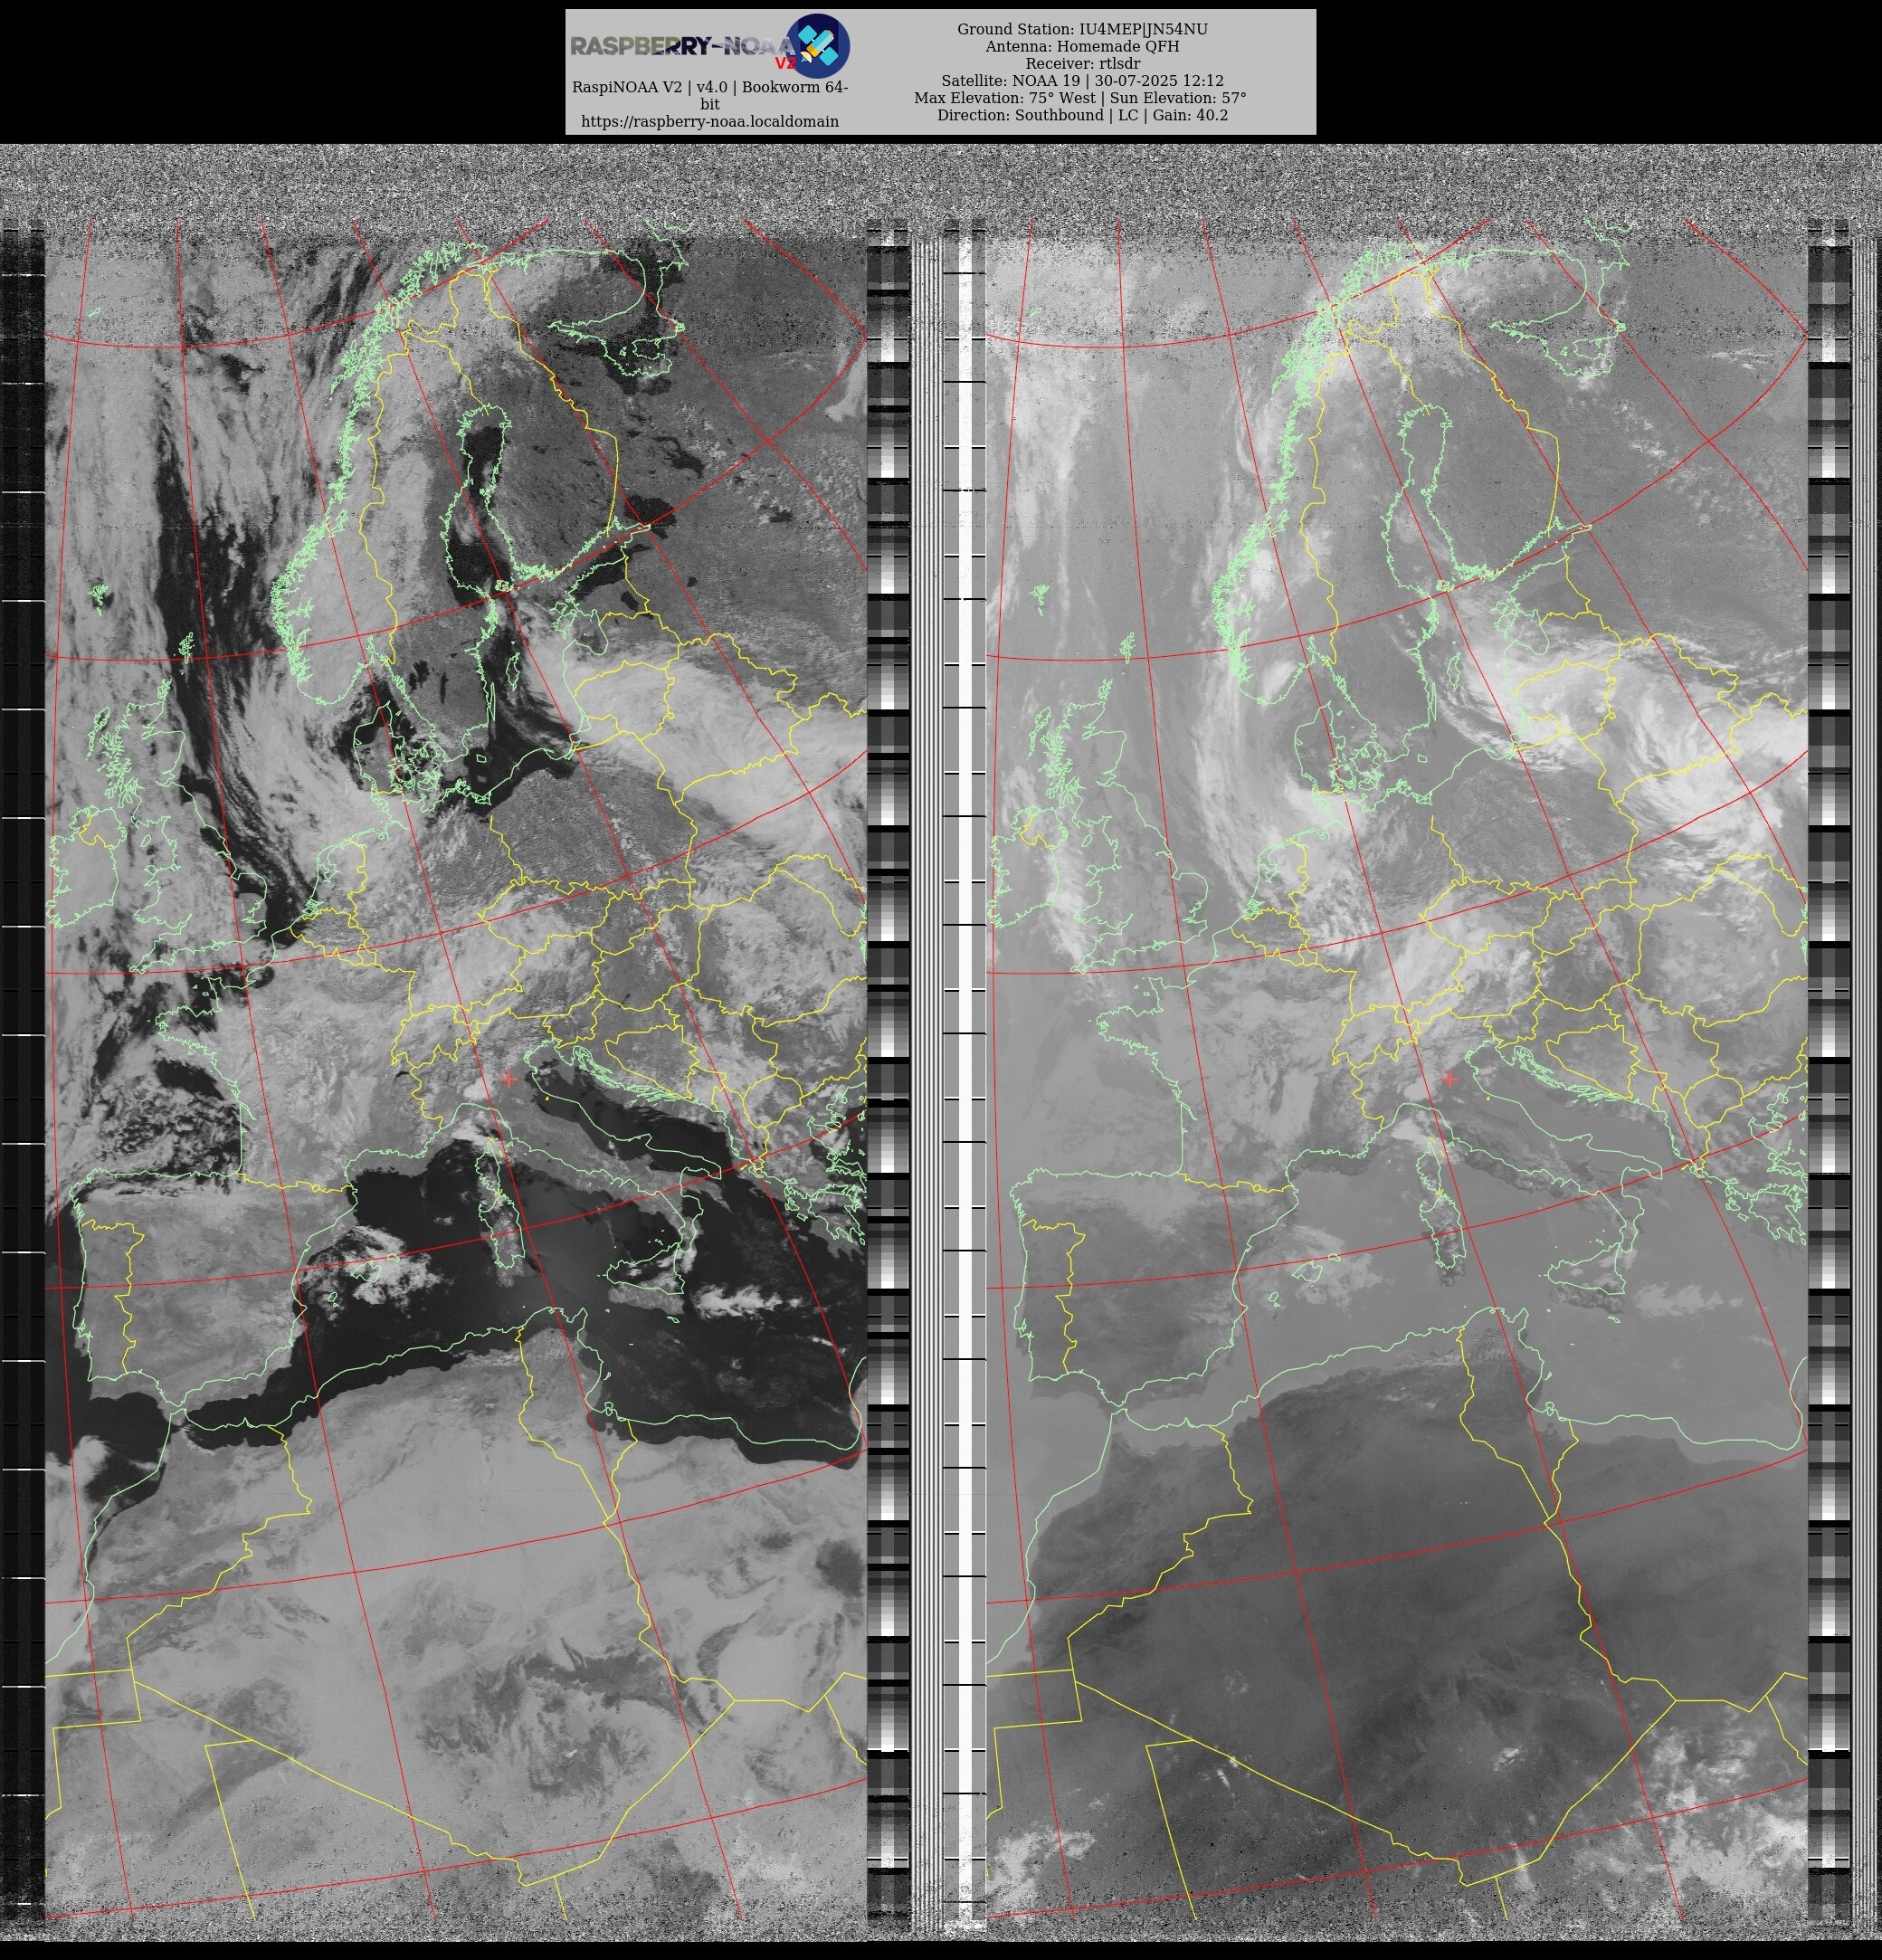
Task: Click the red ground station cross in right image
Action: point(1450,1079)
